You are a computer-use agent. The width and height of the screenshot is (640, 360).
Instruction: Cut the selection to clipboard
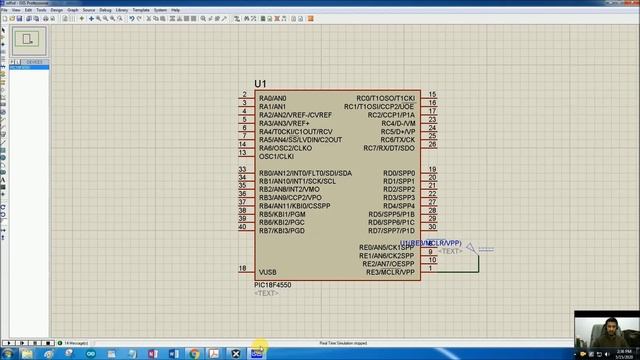(149, 19)
